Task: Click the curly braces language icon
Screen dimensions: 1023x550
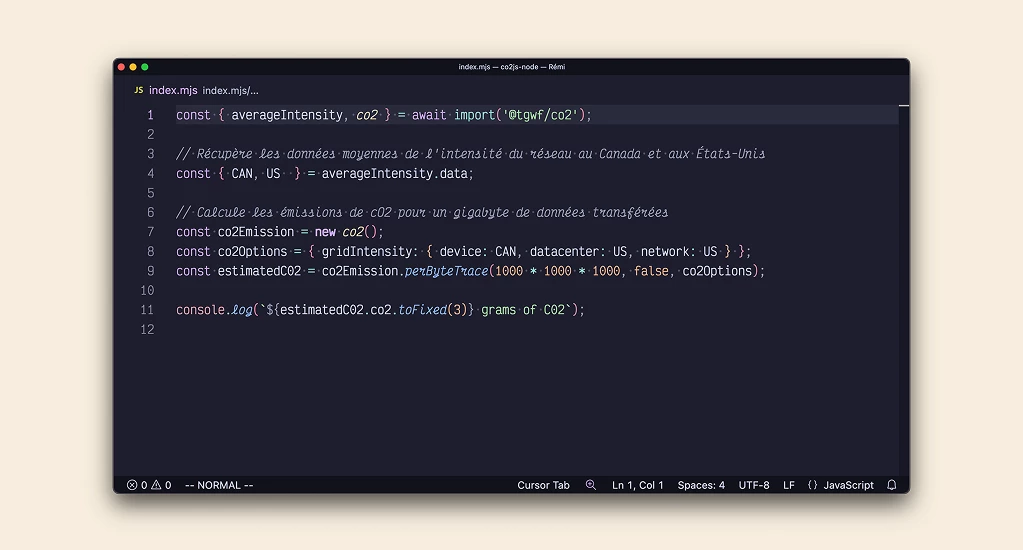Action: click(x=812, y=485)
